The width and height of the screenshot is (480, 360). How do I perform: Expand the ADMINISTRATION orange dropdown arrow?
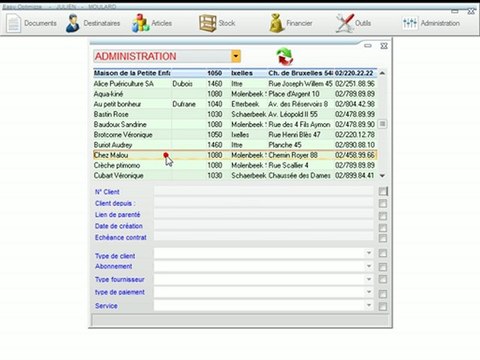click(x=236, y=56)
